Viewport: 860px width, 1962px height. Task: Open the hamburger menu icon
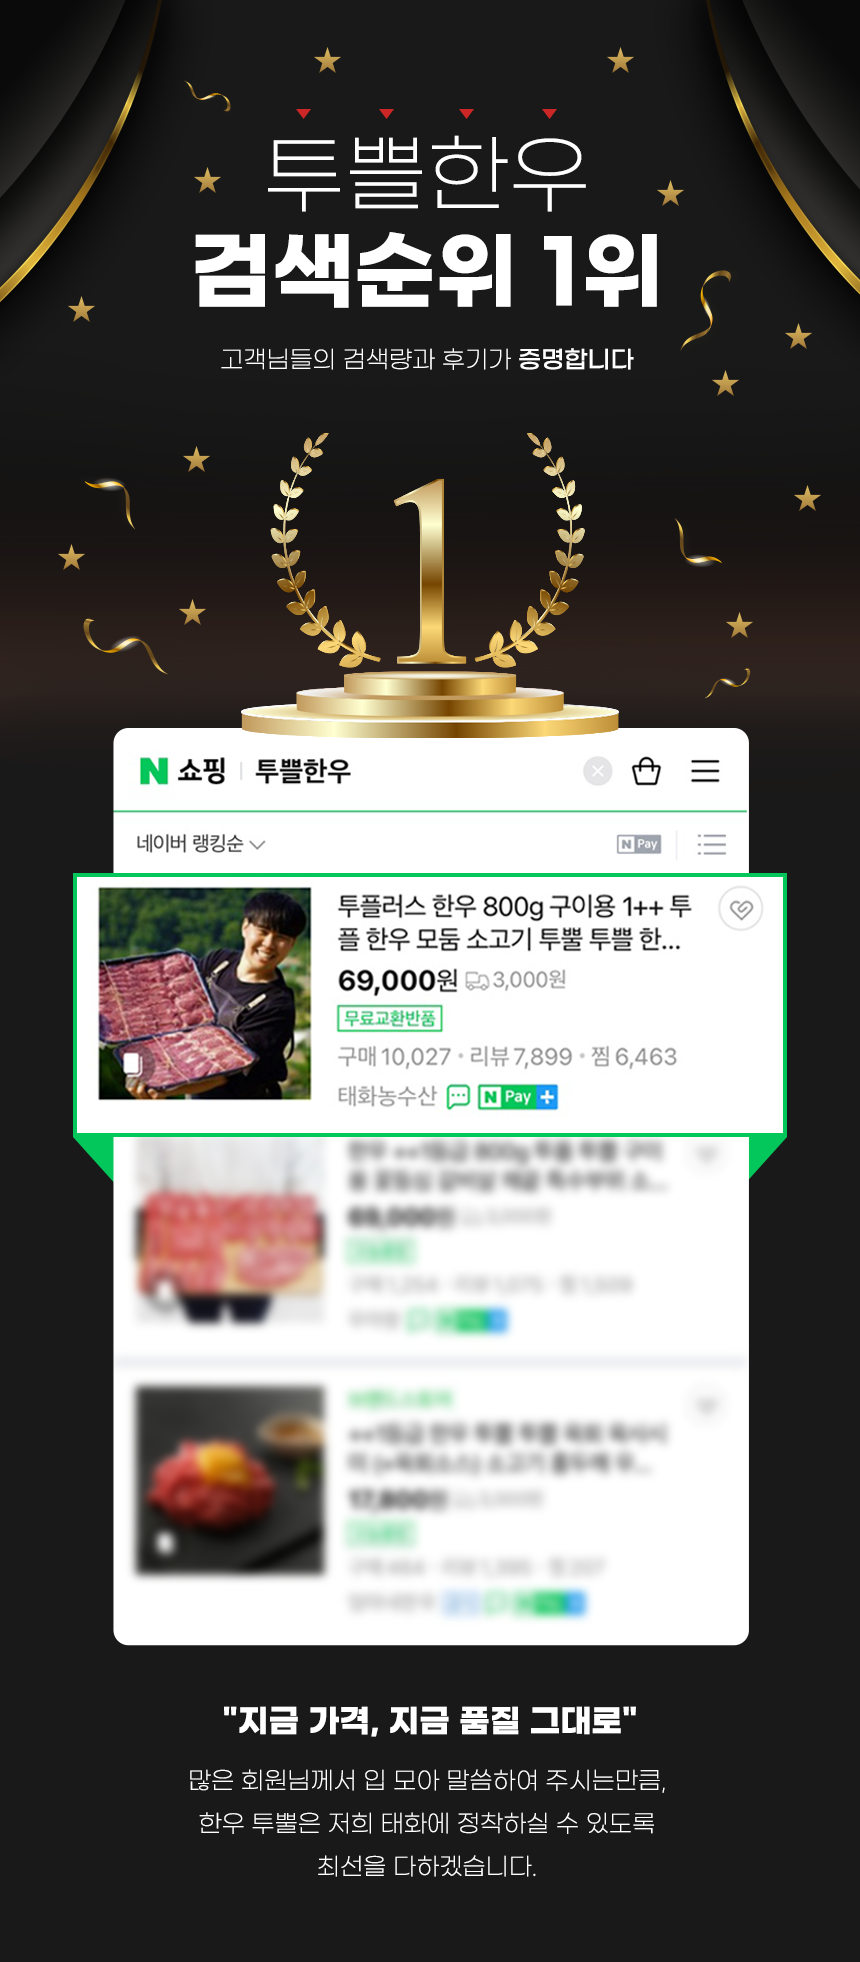click(x=705, y=771)
